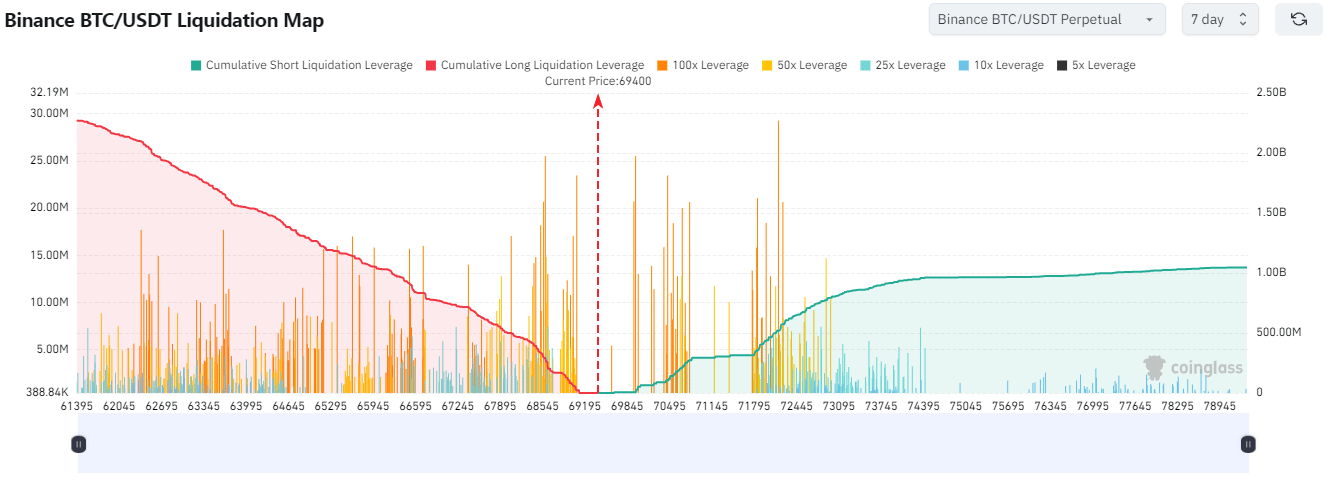Click the Current Price:69400 label

pyautogui.click(x=598, y=81)
